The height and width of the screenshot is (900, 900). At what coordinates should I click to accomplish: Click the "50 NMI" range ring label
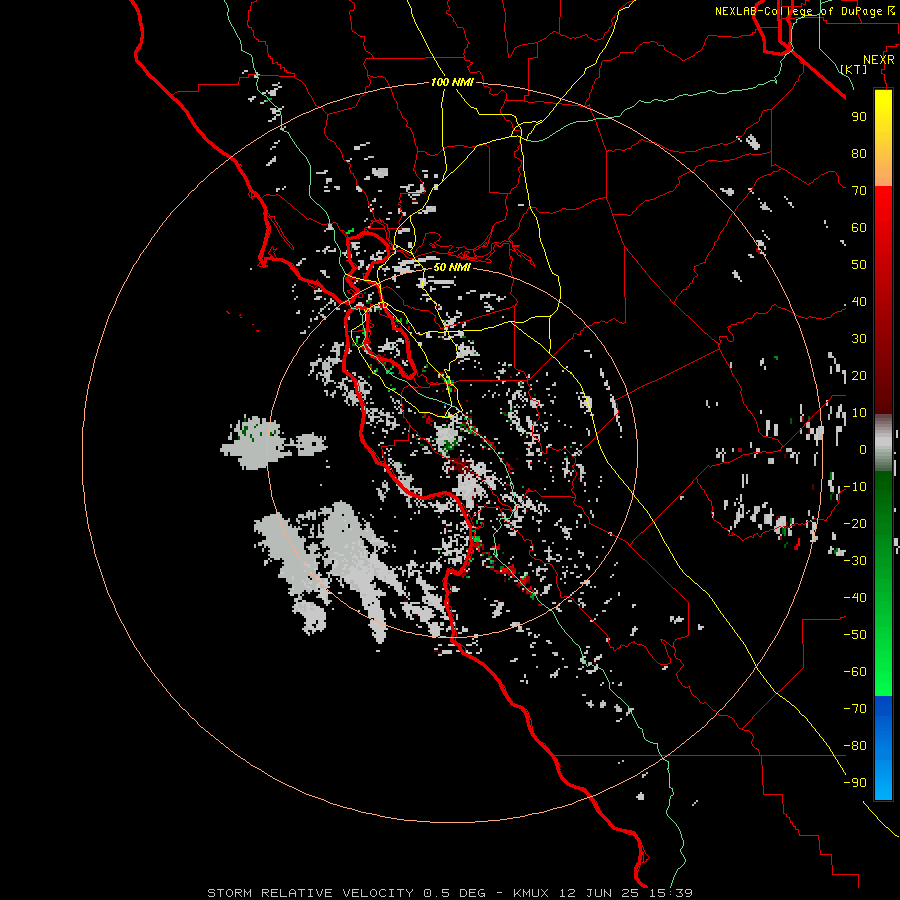tap(452, 267)
